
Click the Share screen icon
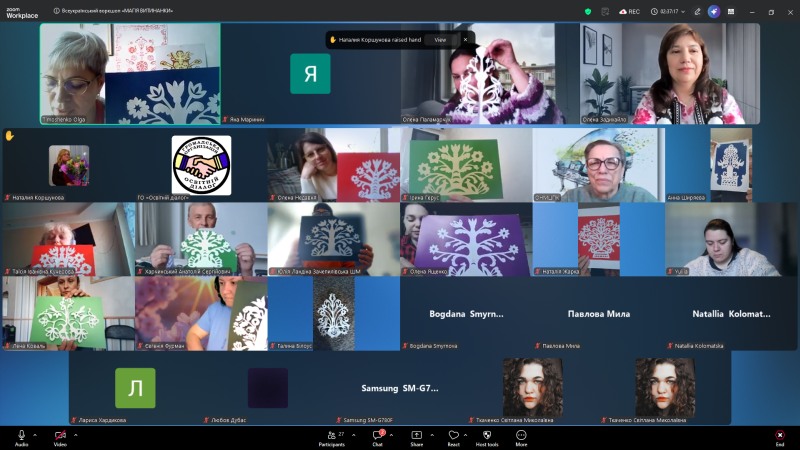tap(416, 436)
